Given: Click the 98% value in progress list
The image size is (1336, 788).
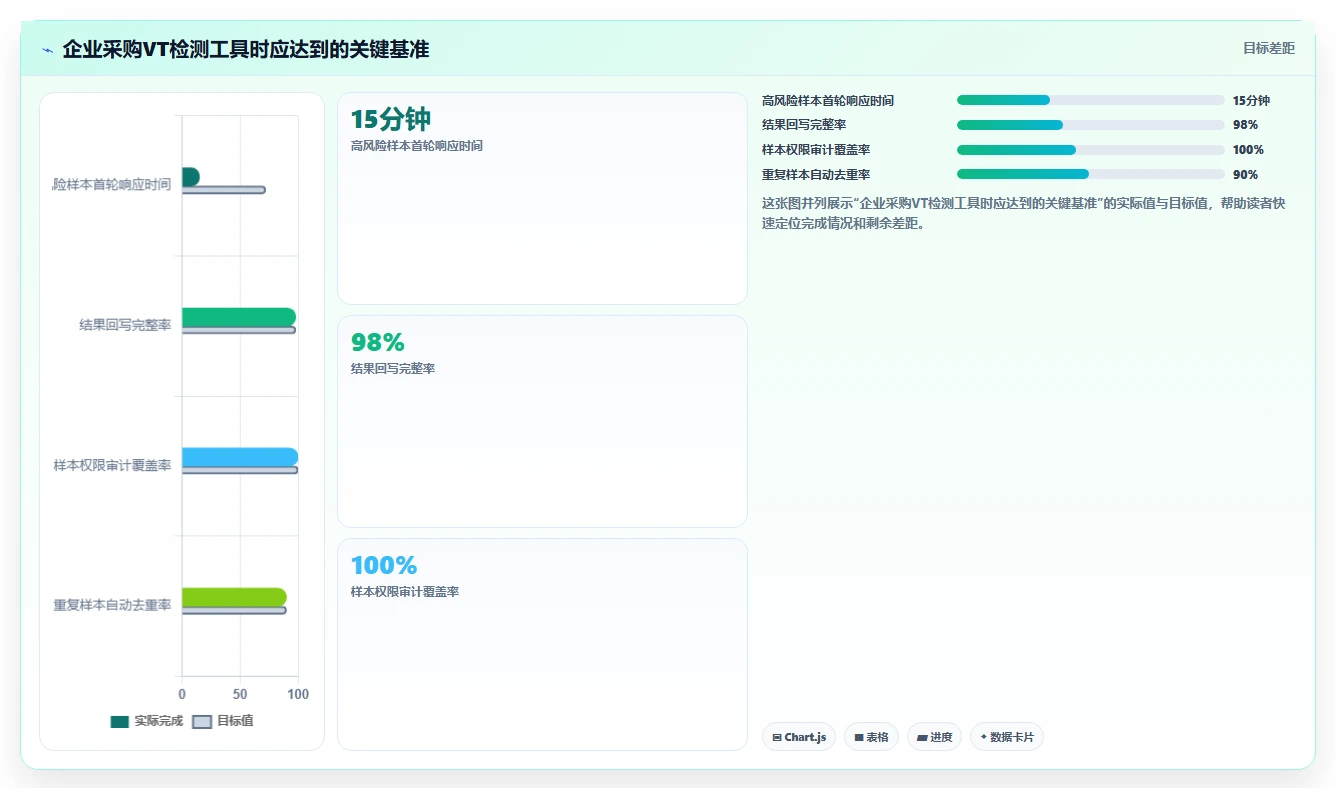Looking at the screenshot, I should point(1245,125).
